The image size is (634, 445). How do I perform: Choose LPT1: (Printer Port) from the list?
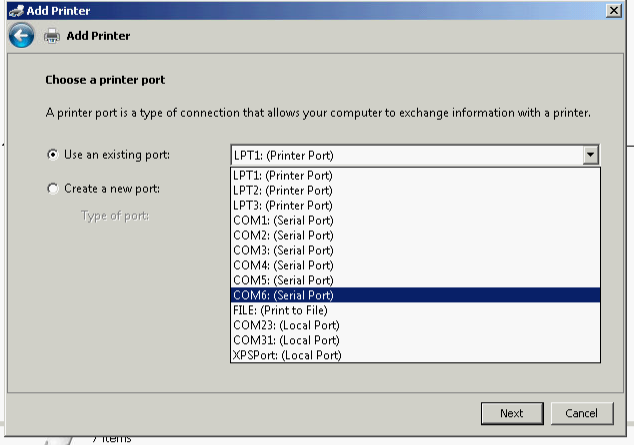283,175
